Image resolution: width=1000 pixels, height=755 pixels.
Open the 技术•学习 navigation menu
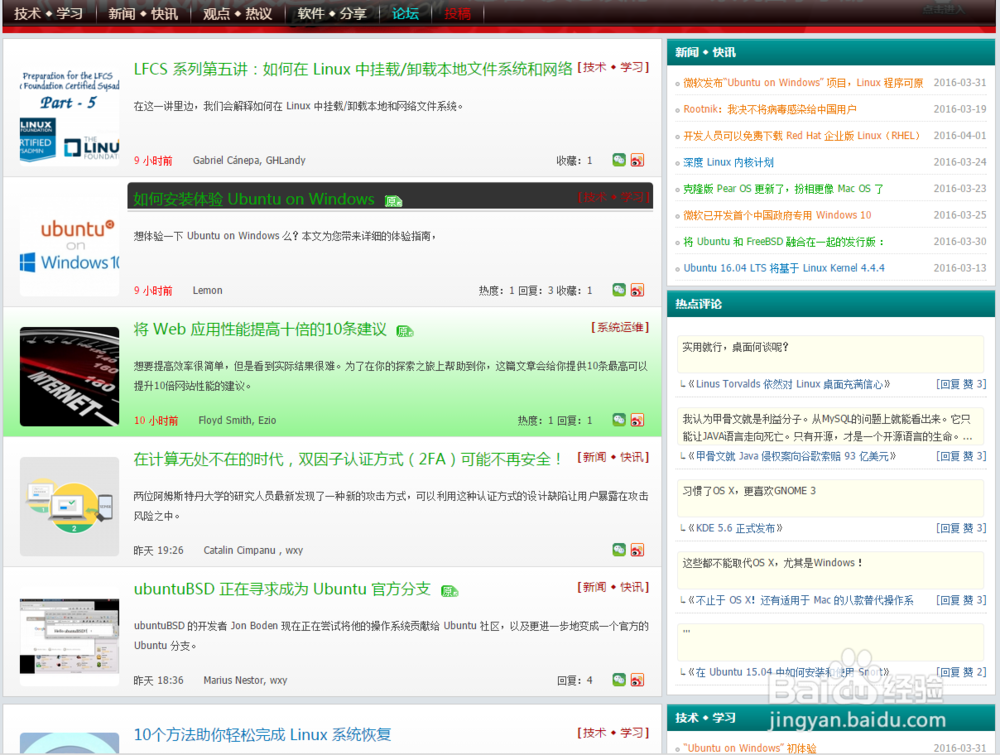(x=48, y=13)
